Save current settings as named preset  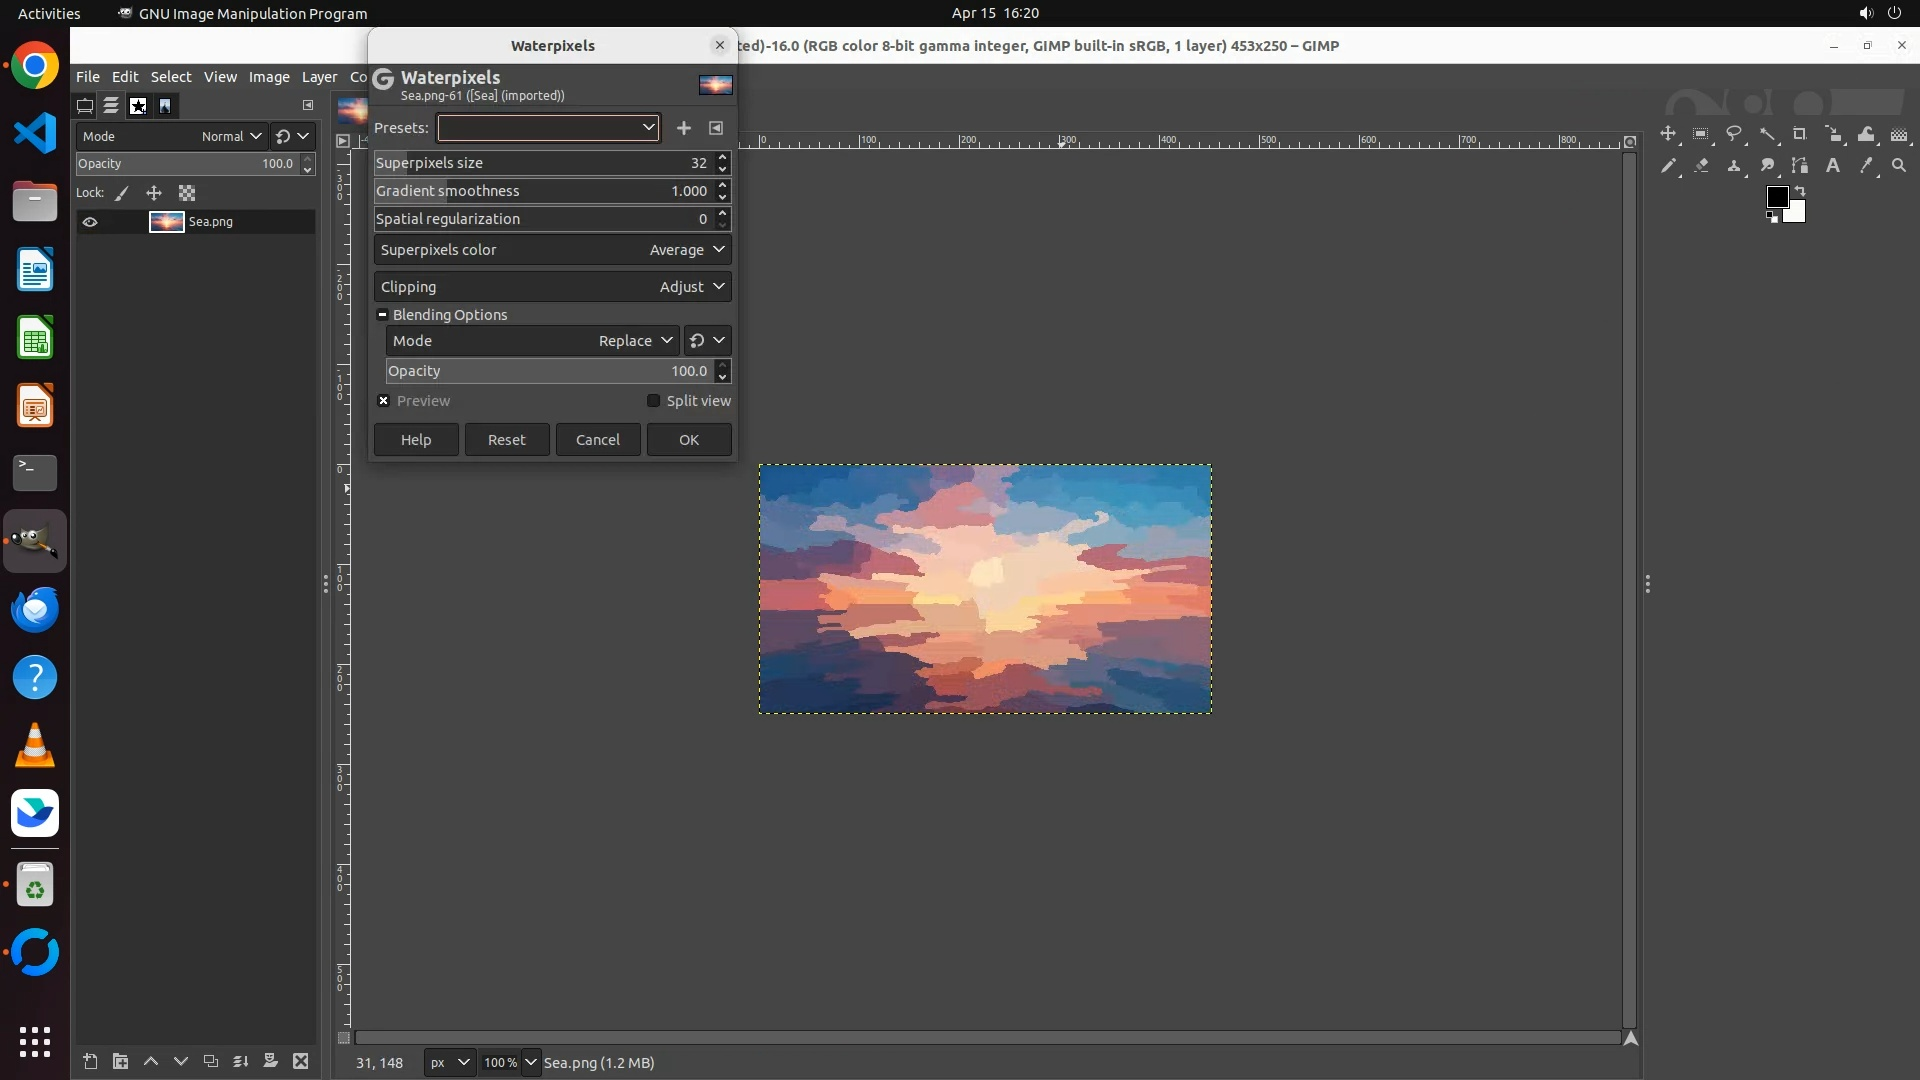[x=684, y=128]
